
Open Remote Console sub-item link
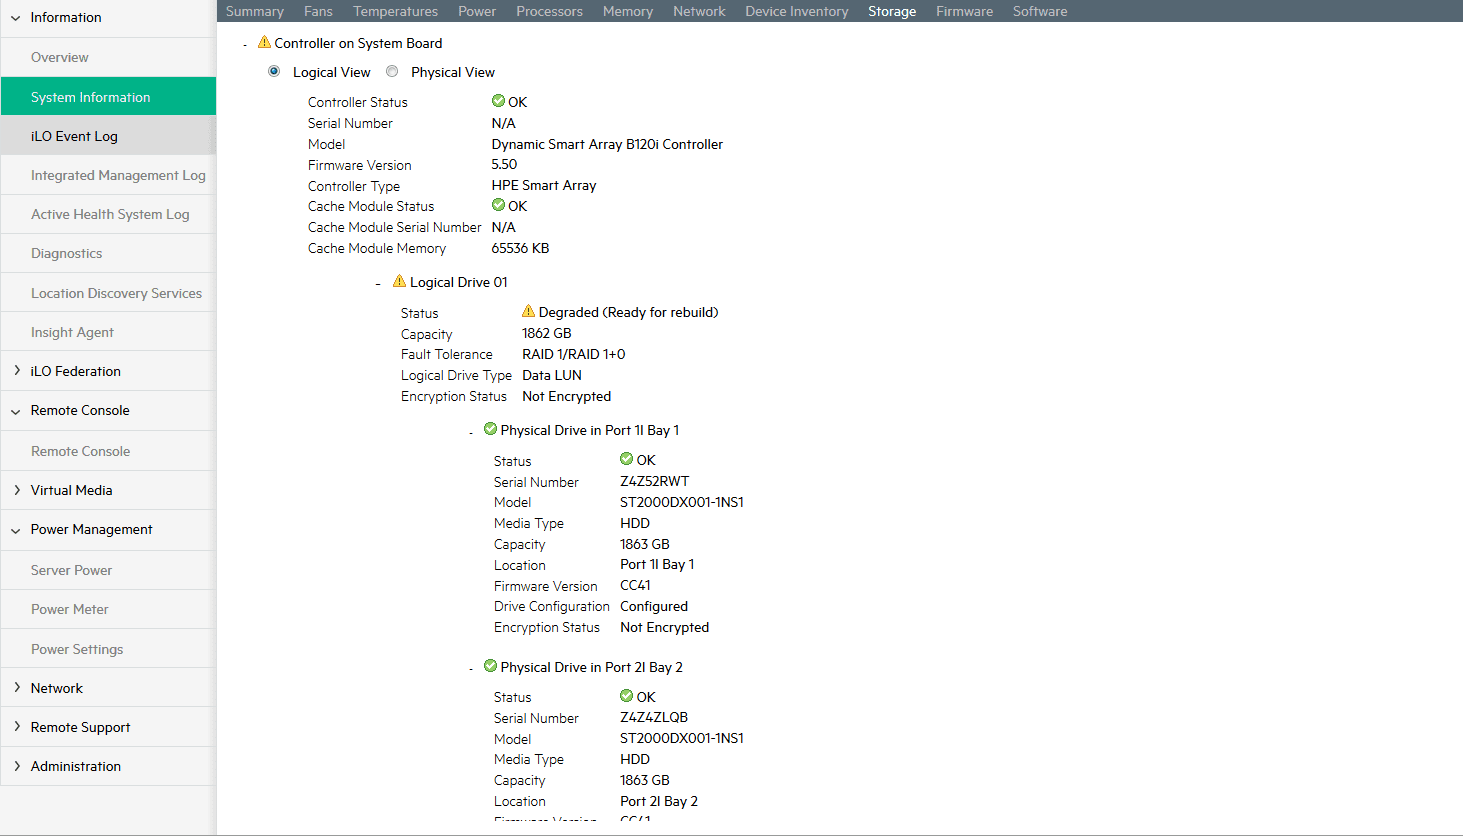point(108,451)
